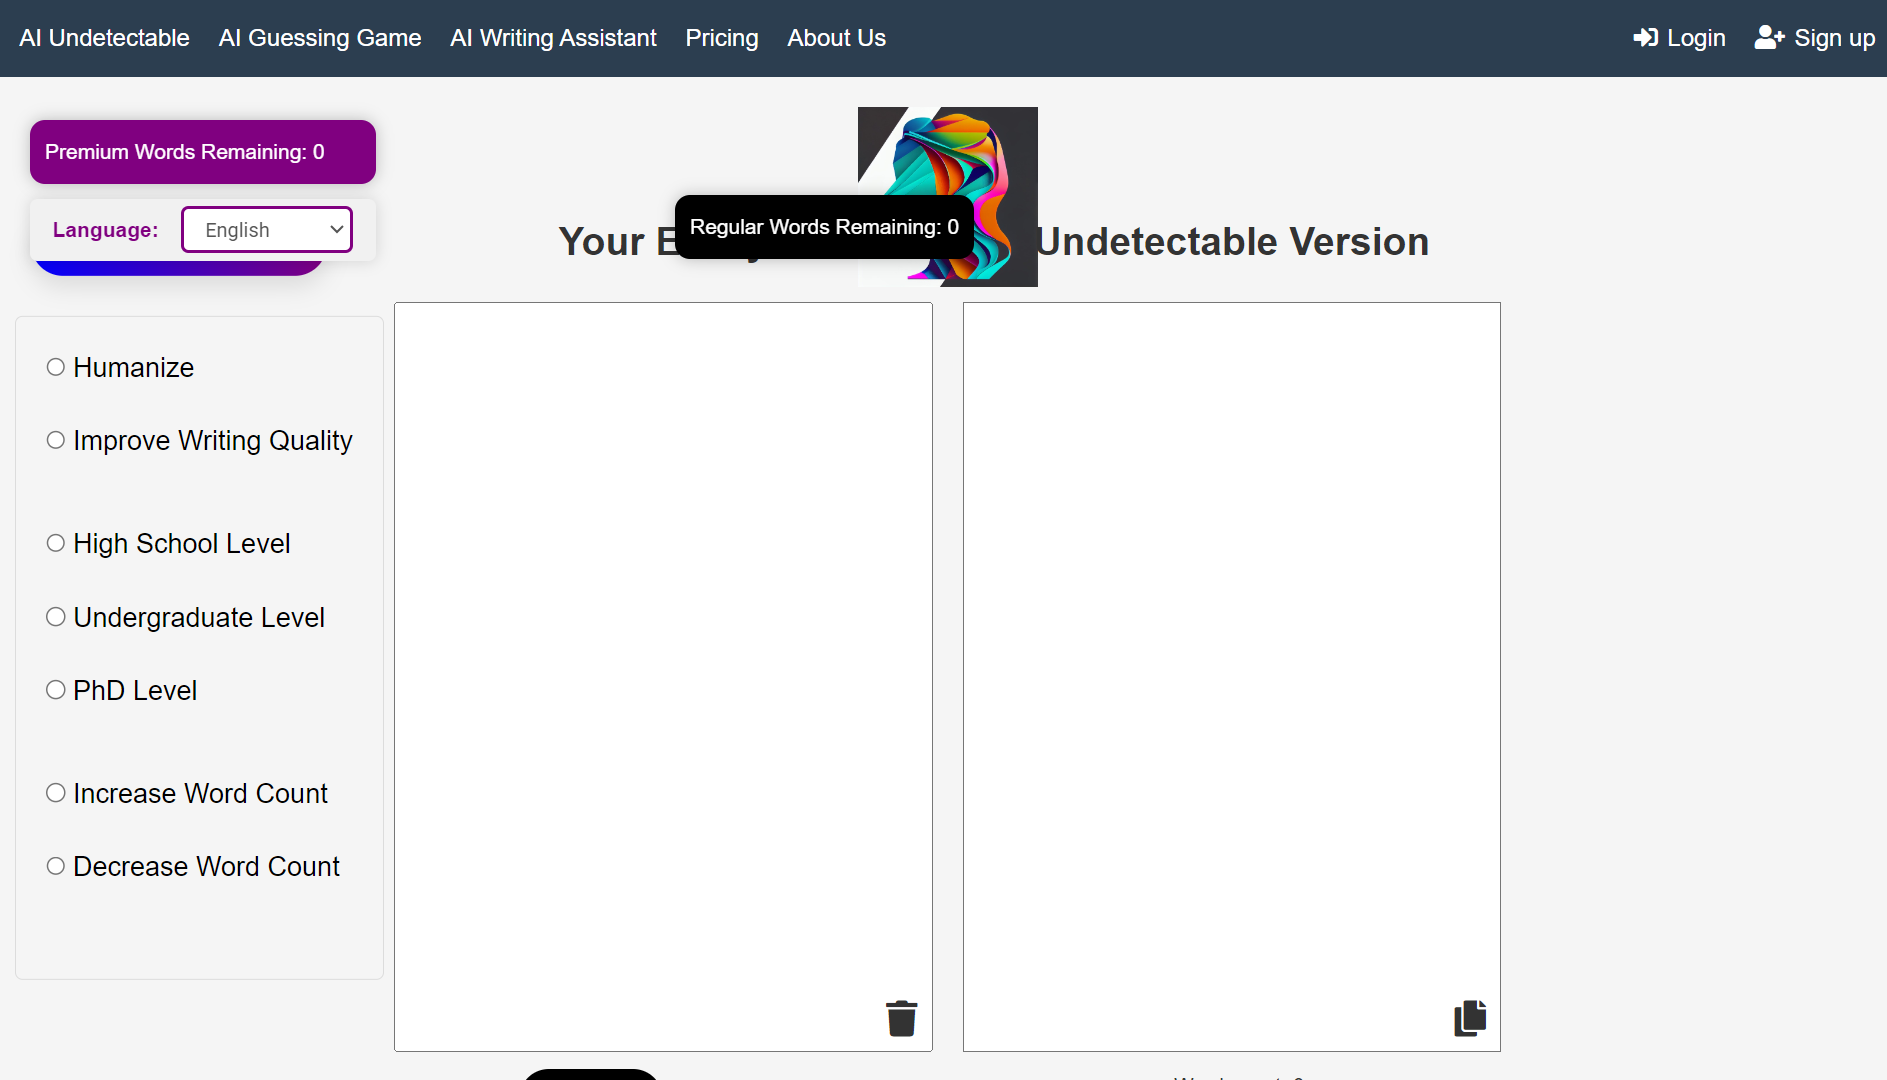Enable Decrease Word Count

pos(56,865)
